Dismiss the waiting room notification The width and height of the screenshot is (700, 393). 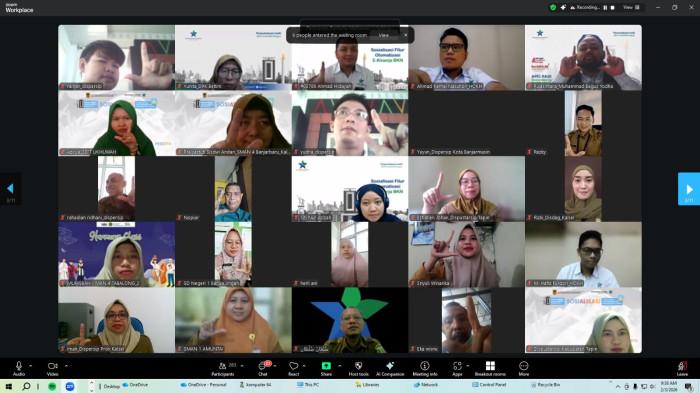click(x=405, y=35)
